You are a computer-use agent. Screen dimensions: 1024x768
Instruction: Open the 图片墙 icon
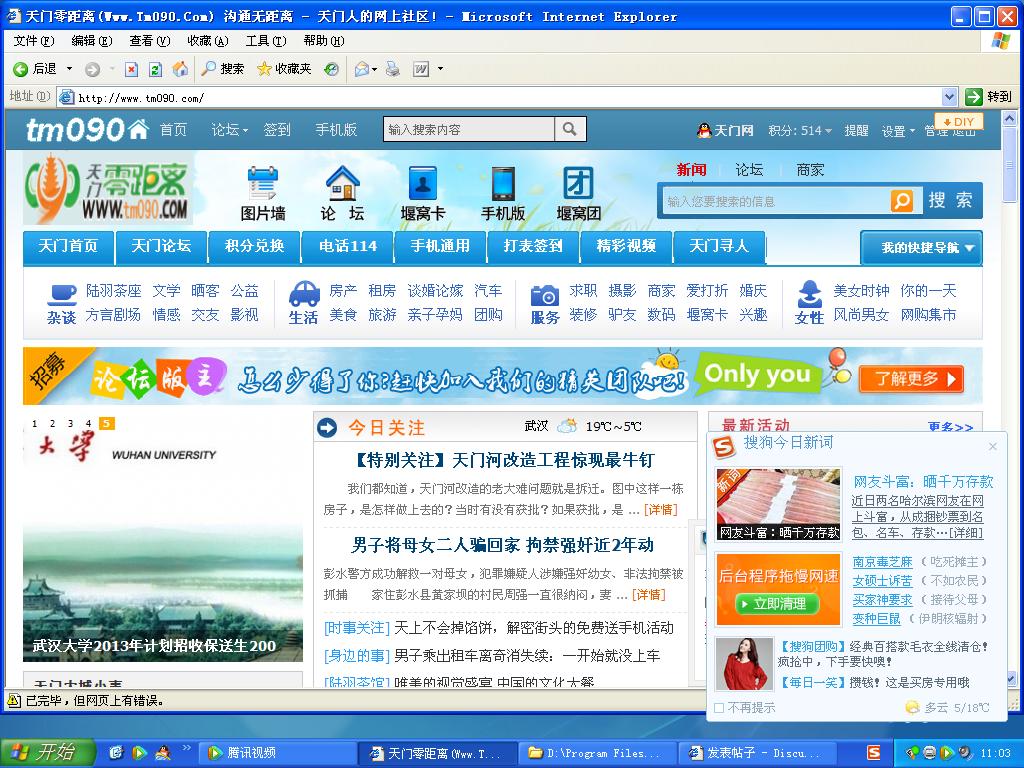tap(263, 194)
